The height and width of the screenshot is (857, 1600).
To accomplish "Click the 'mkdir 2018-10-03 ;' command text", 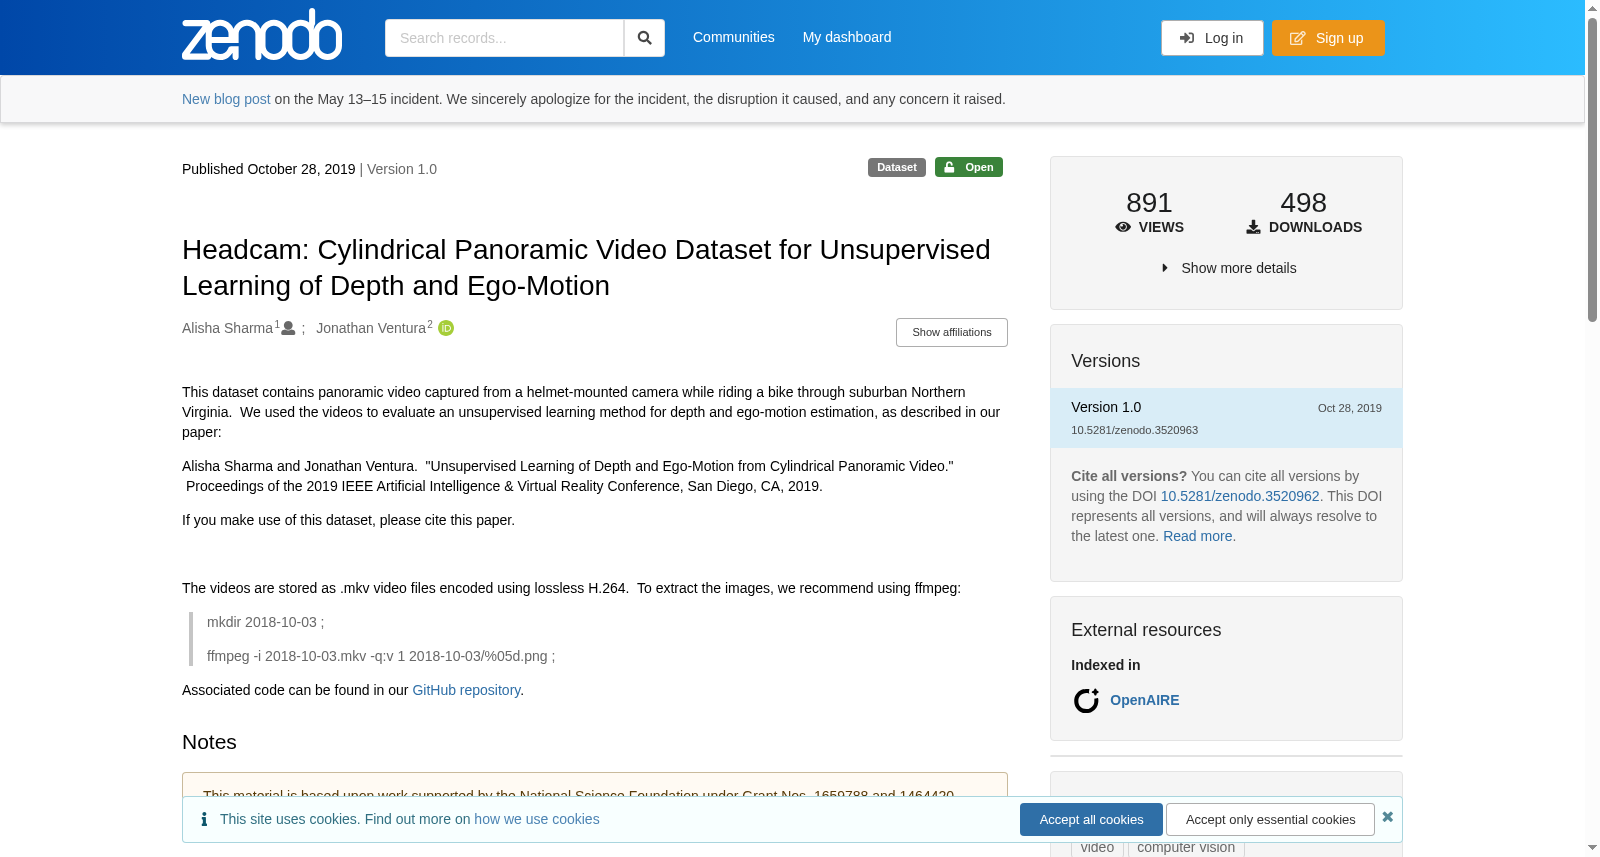I will tap(265, 622).
